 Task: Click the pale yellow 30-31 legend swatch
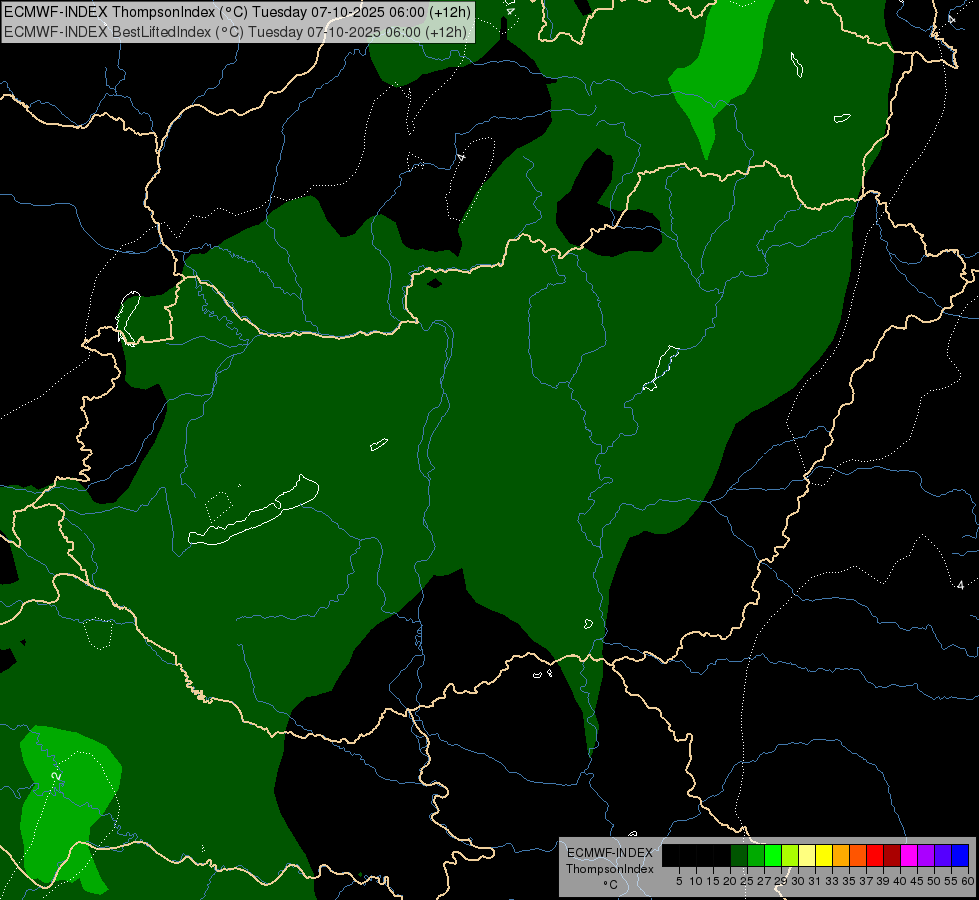coord(807,856)
